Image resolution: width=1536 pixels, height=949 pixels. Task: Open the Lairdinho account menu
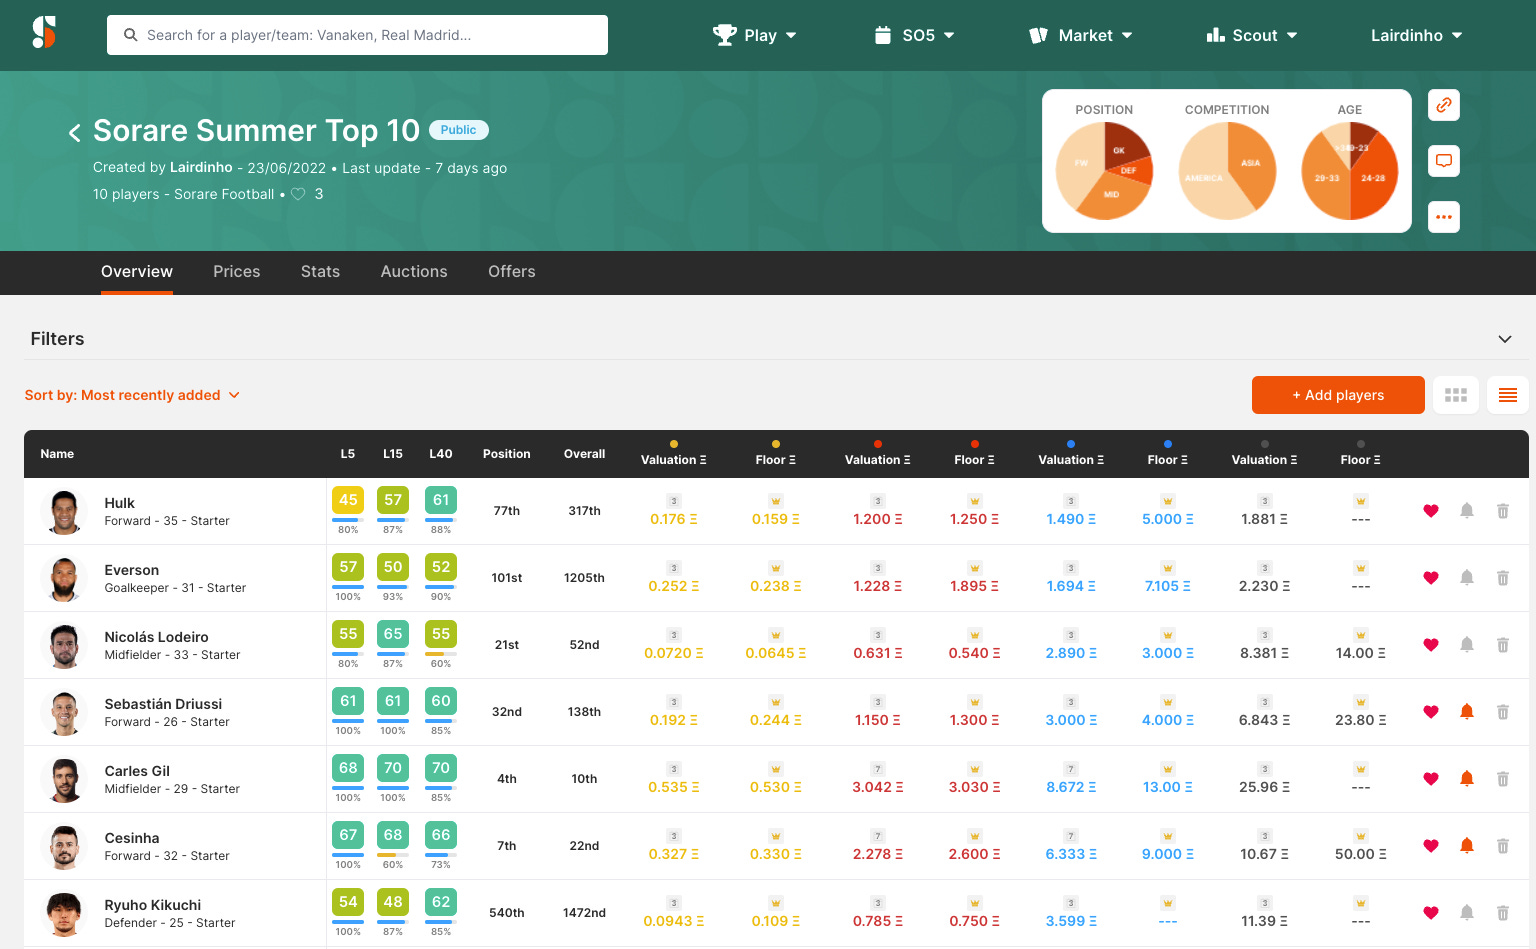1416,35
